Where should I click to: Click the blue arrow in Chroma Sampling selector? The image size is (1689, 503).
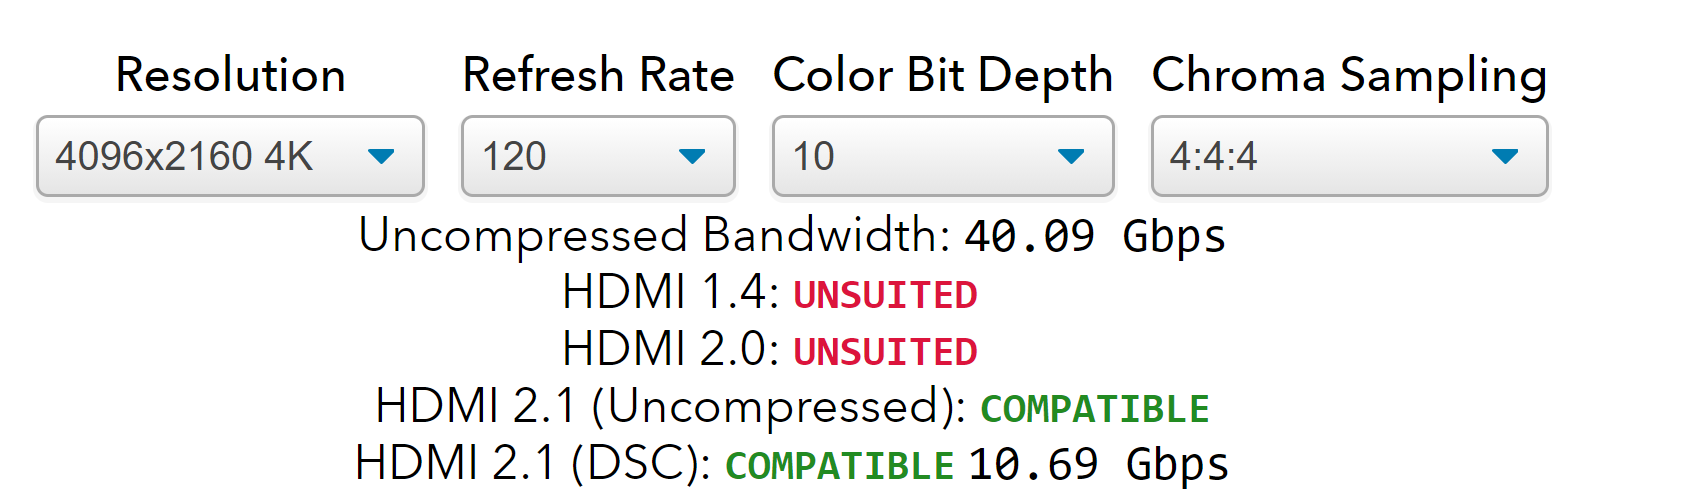point(1505,156)
